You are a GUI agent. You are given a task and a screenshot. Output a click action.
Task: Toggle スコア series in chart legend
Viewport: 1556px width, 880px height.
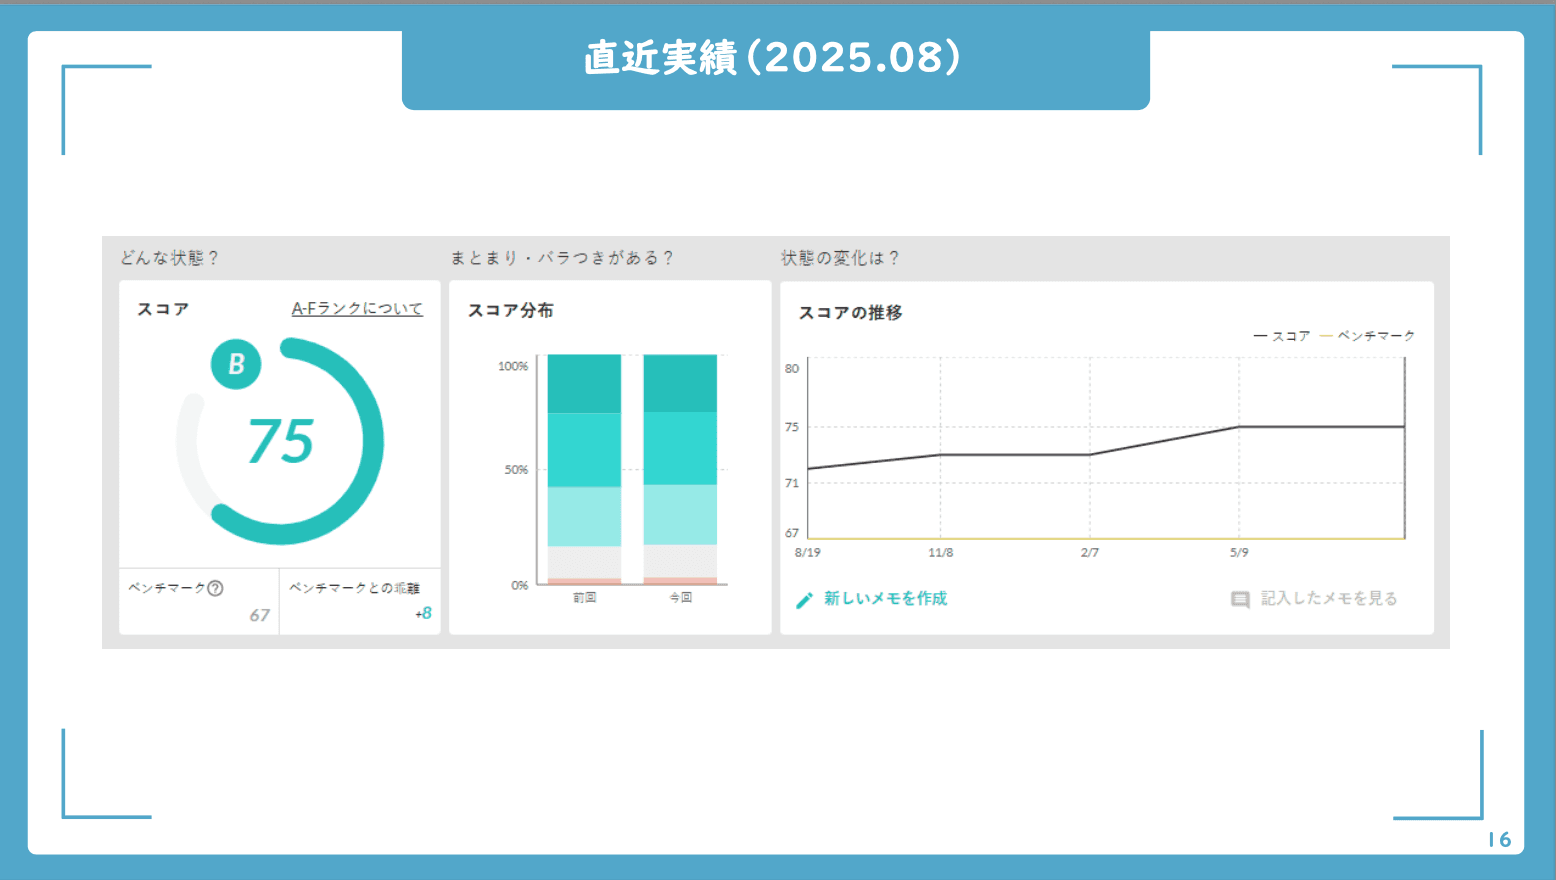pos(1282,336)
